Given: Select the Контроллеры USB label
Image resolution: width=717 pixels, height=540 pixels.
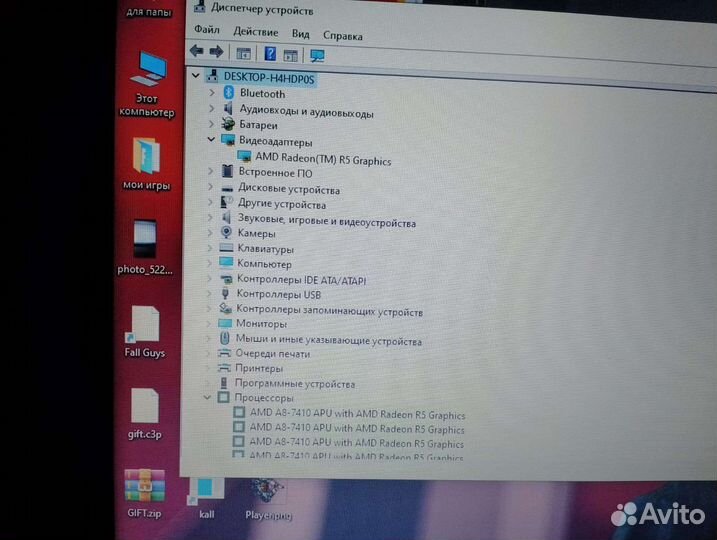Looking at the screenshot, I should 278,294.
